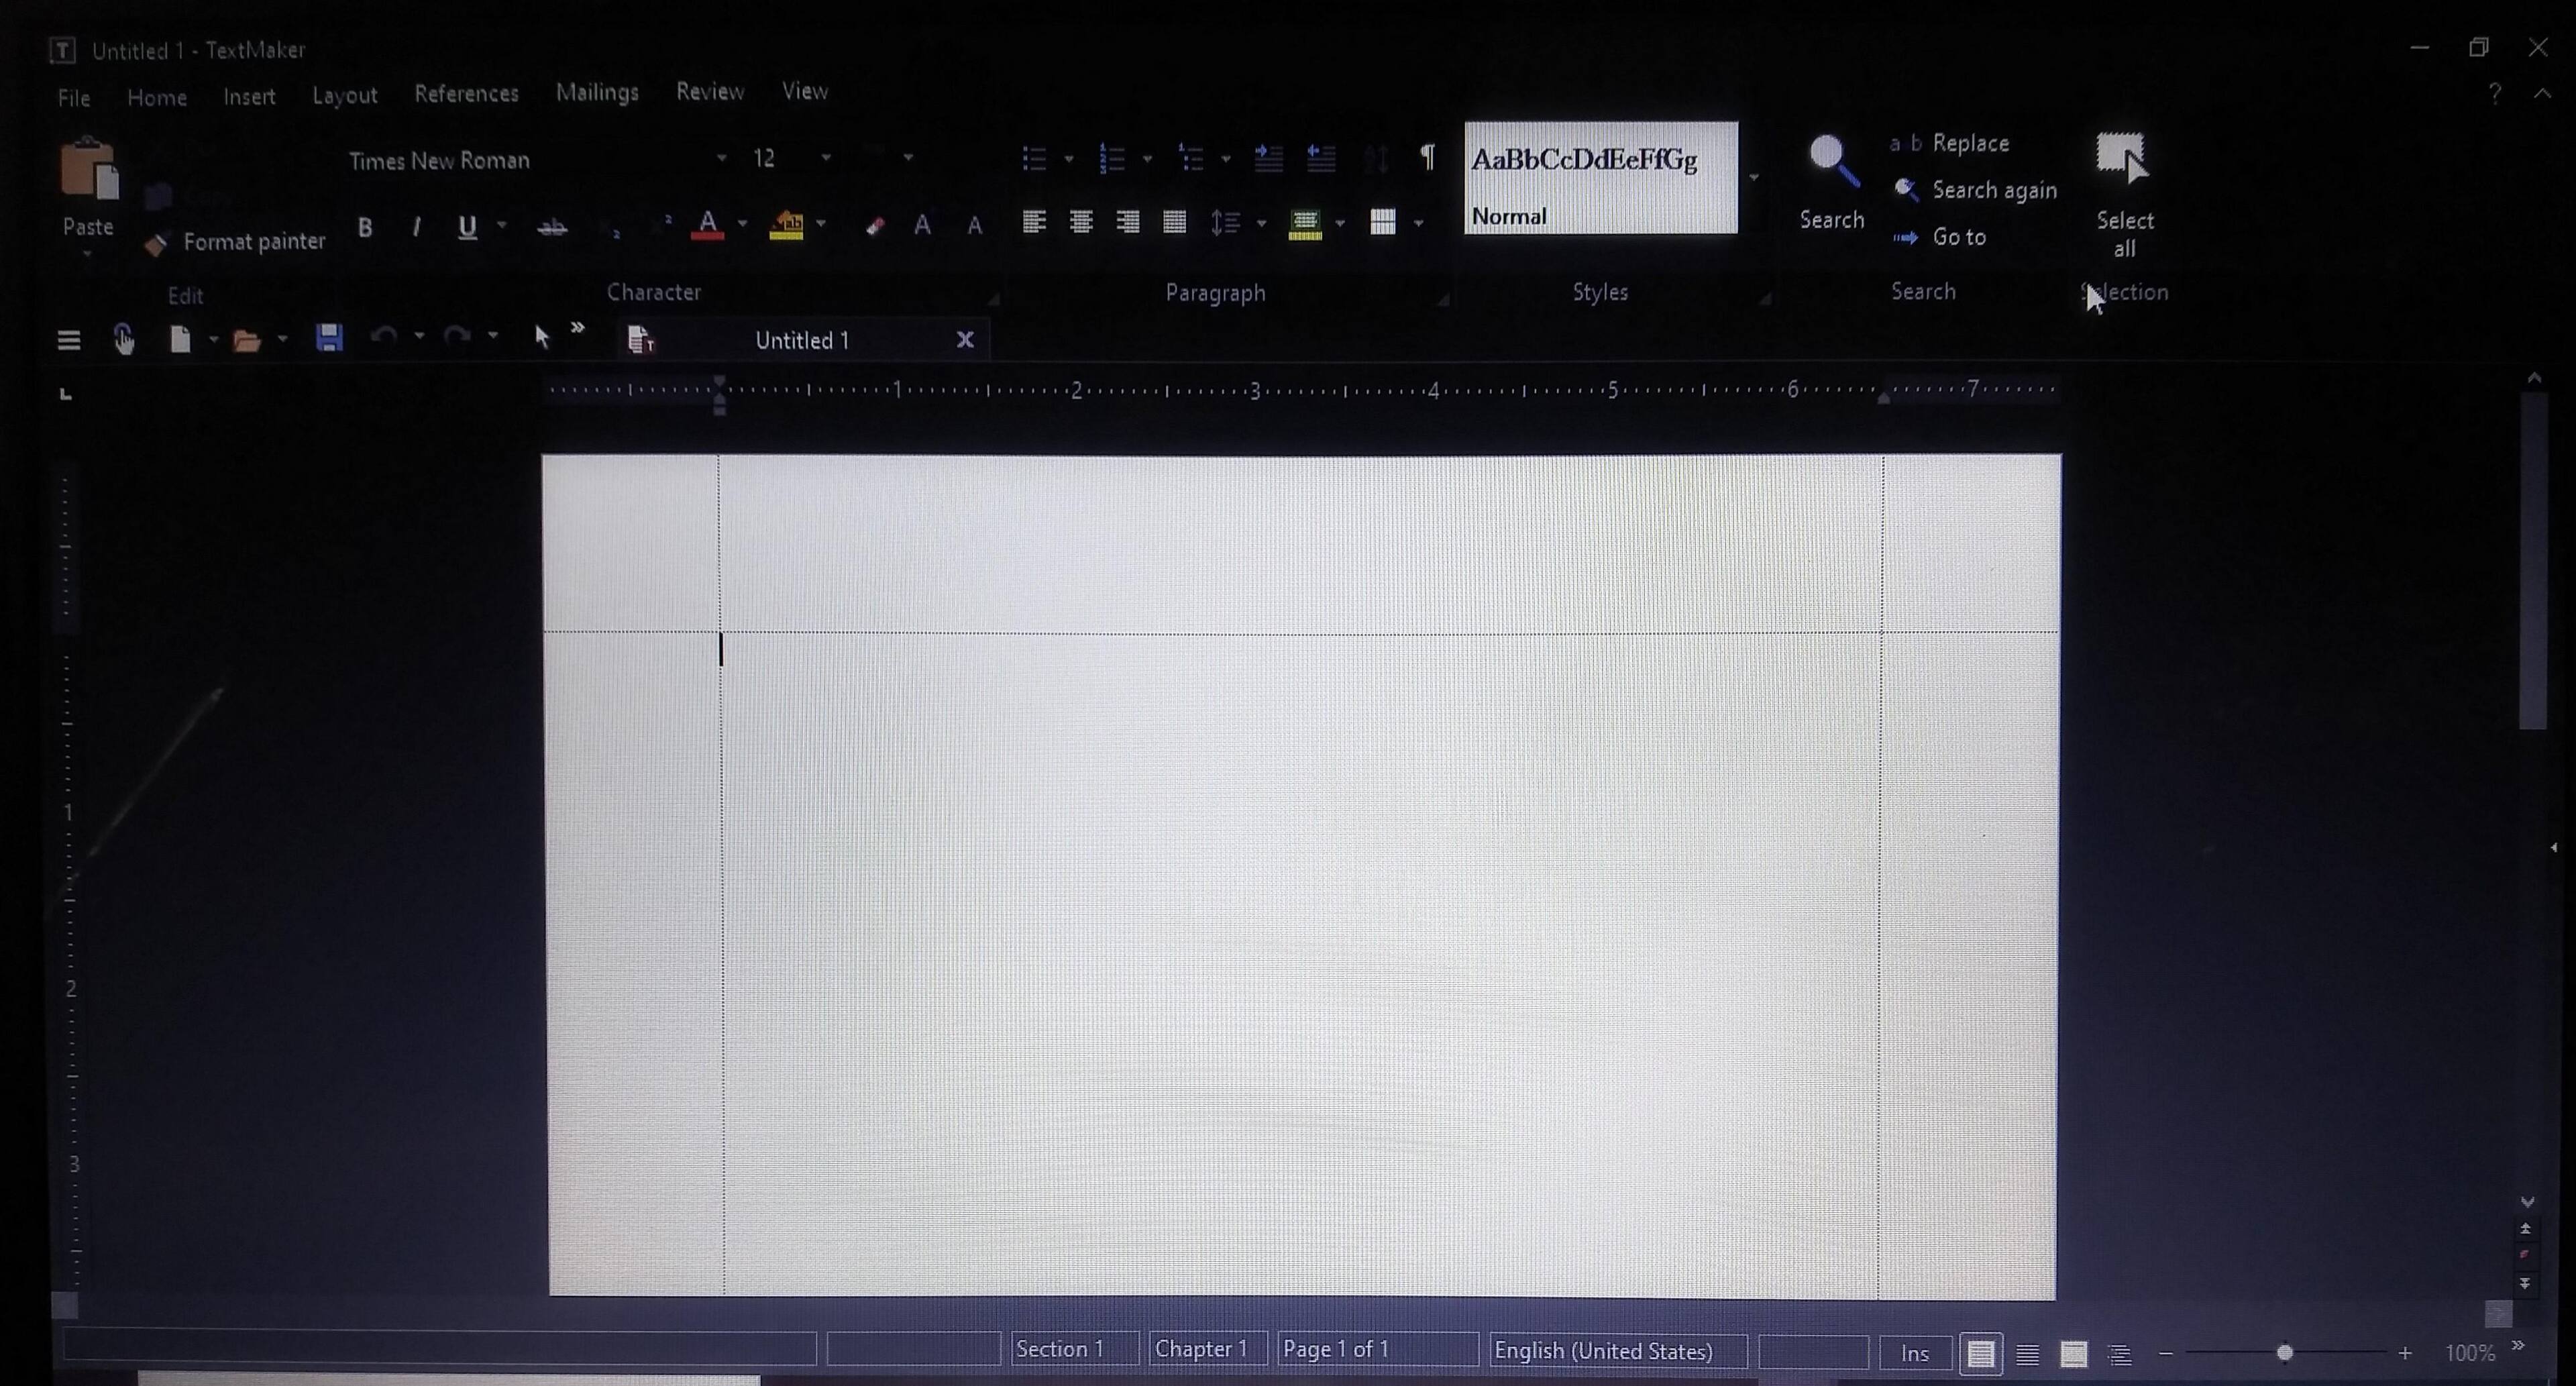
Task: Expand the Styles gallery arrow
Action: point(1754,178)
